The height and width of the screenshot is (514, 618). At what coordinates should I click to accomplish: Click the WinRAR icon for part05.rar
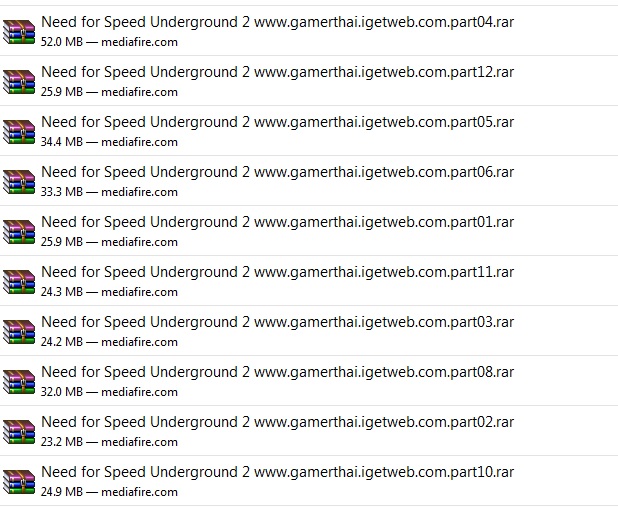(x=19, y=132)
